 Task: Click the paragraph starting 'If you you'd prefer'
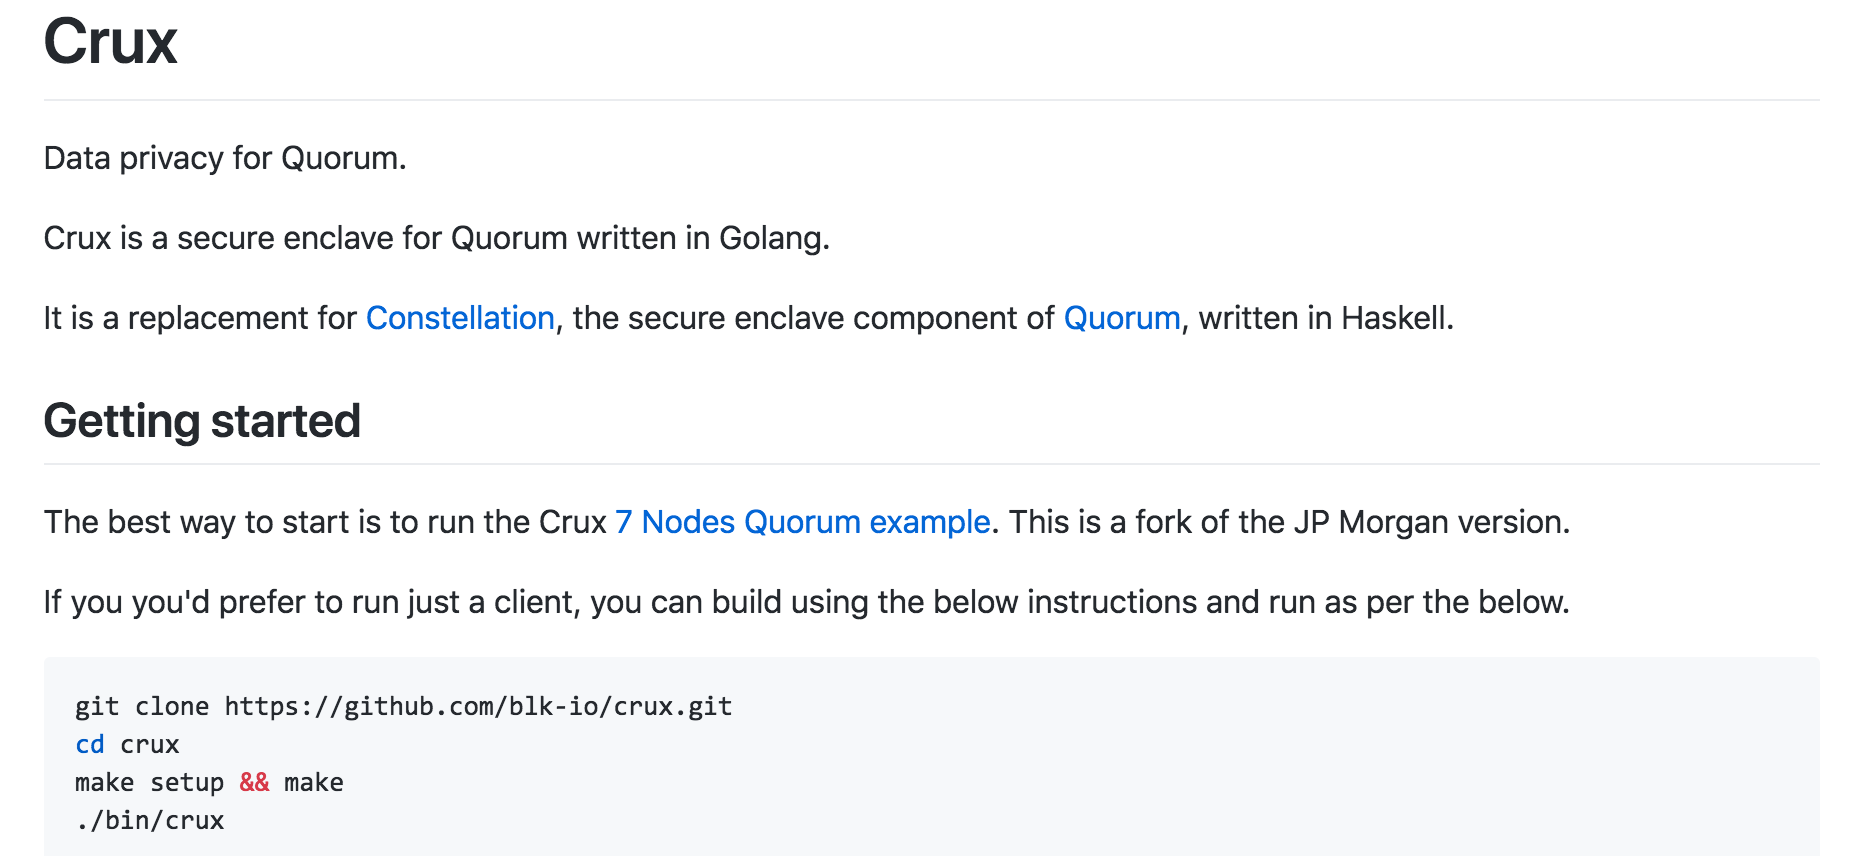click(x=806, y=602)
